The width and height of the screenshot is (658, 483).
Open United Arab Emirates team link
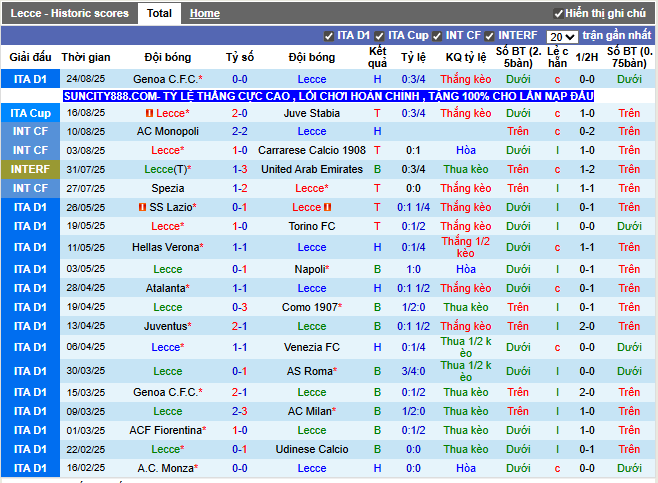(x=312, y=169)
